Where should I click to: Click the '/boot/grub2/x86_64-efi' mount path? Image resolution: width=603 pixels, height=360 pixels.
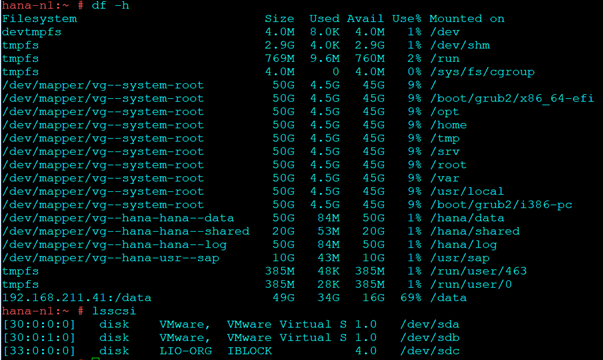(512, 98)
